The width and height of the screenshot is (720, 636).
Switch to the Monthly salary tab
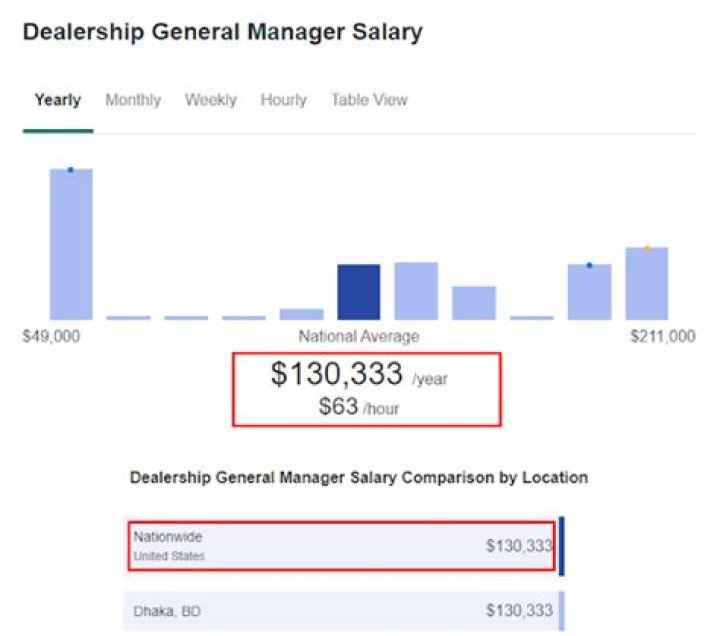(133, 100)
